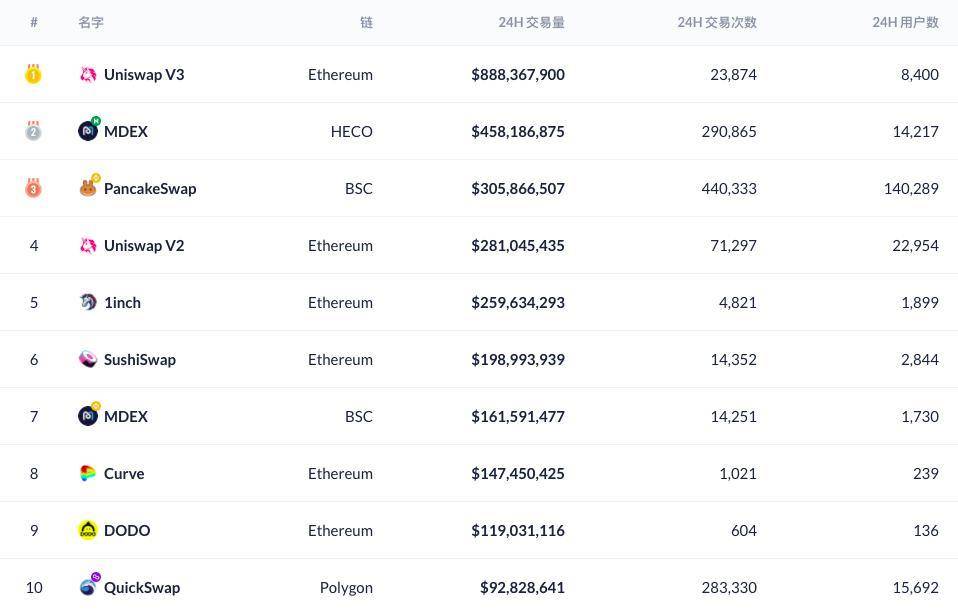958x612 pixels.
Task: Open the PancakeSwap name link
Action: click(150, 188)
